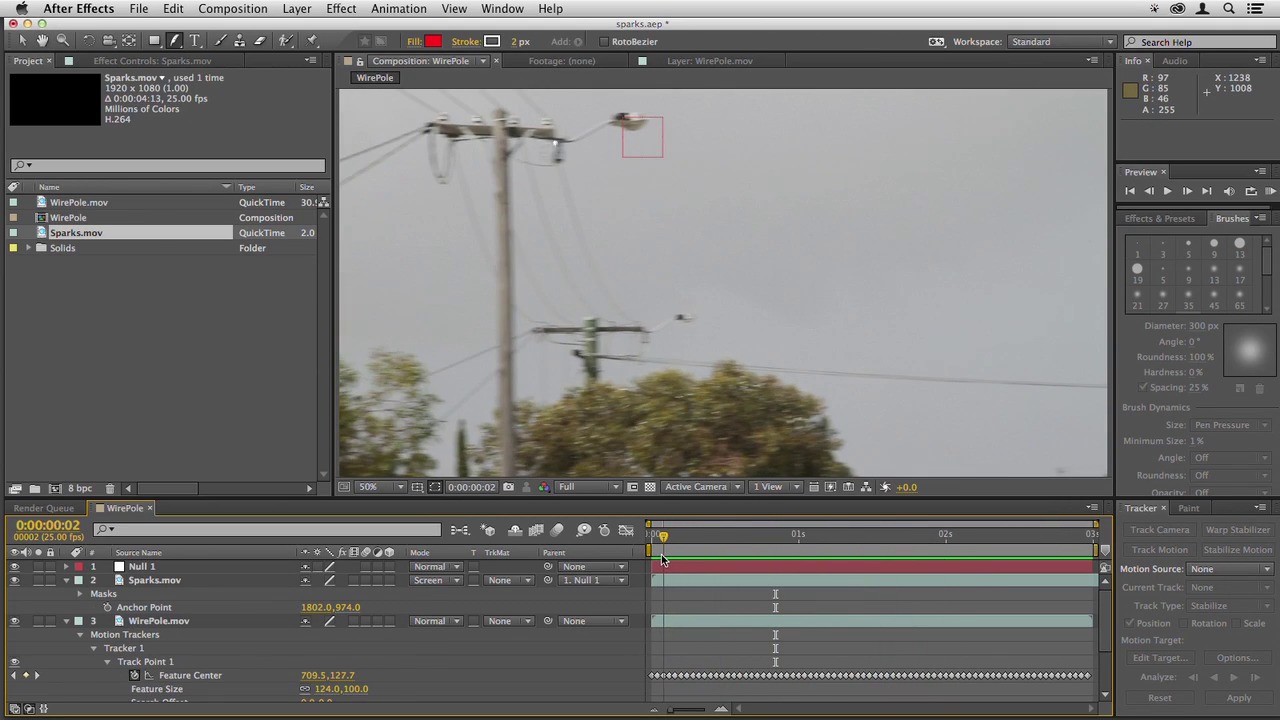Screen dimensions: 1280x720
Task: Click the Feature Center stopwatch icon
Action: coord(135,676)
